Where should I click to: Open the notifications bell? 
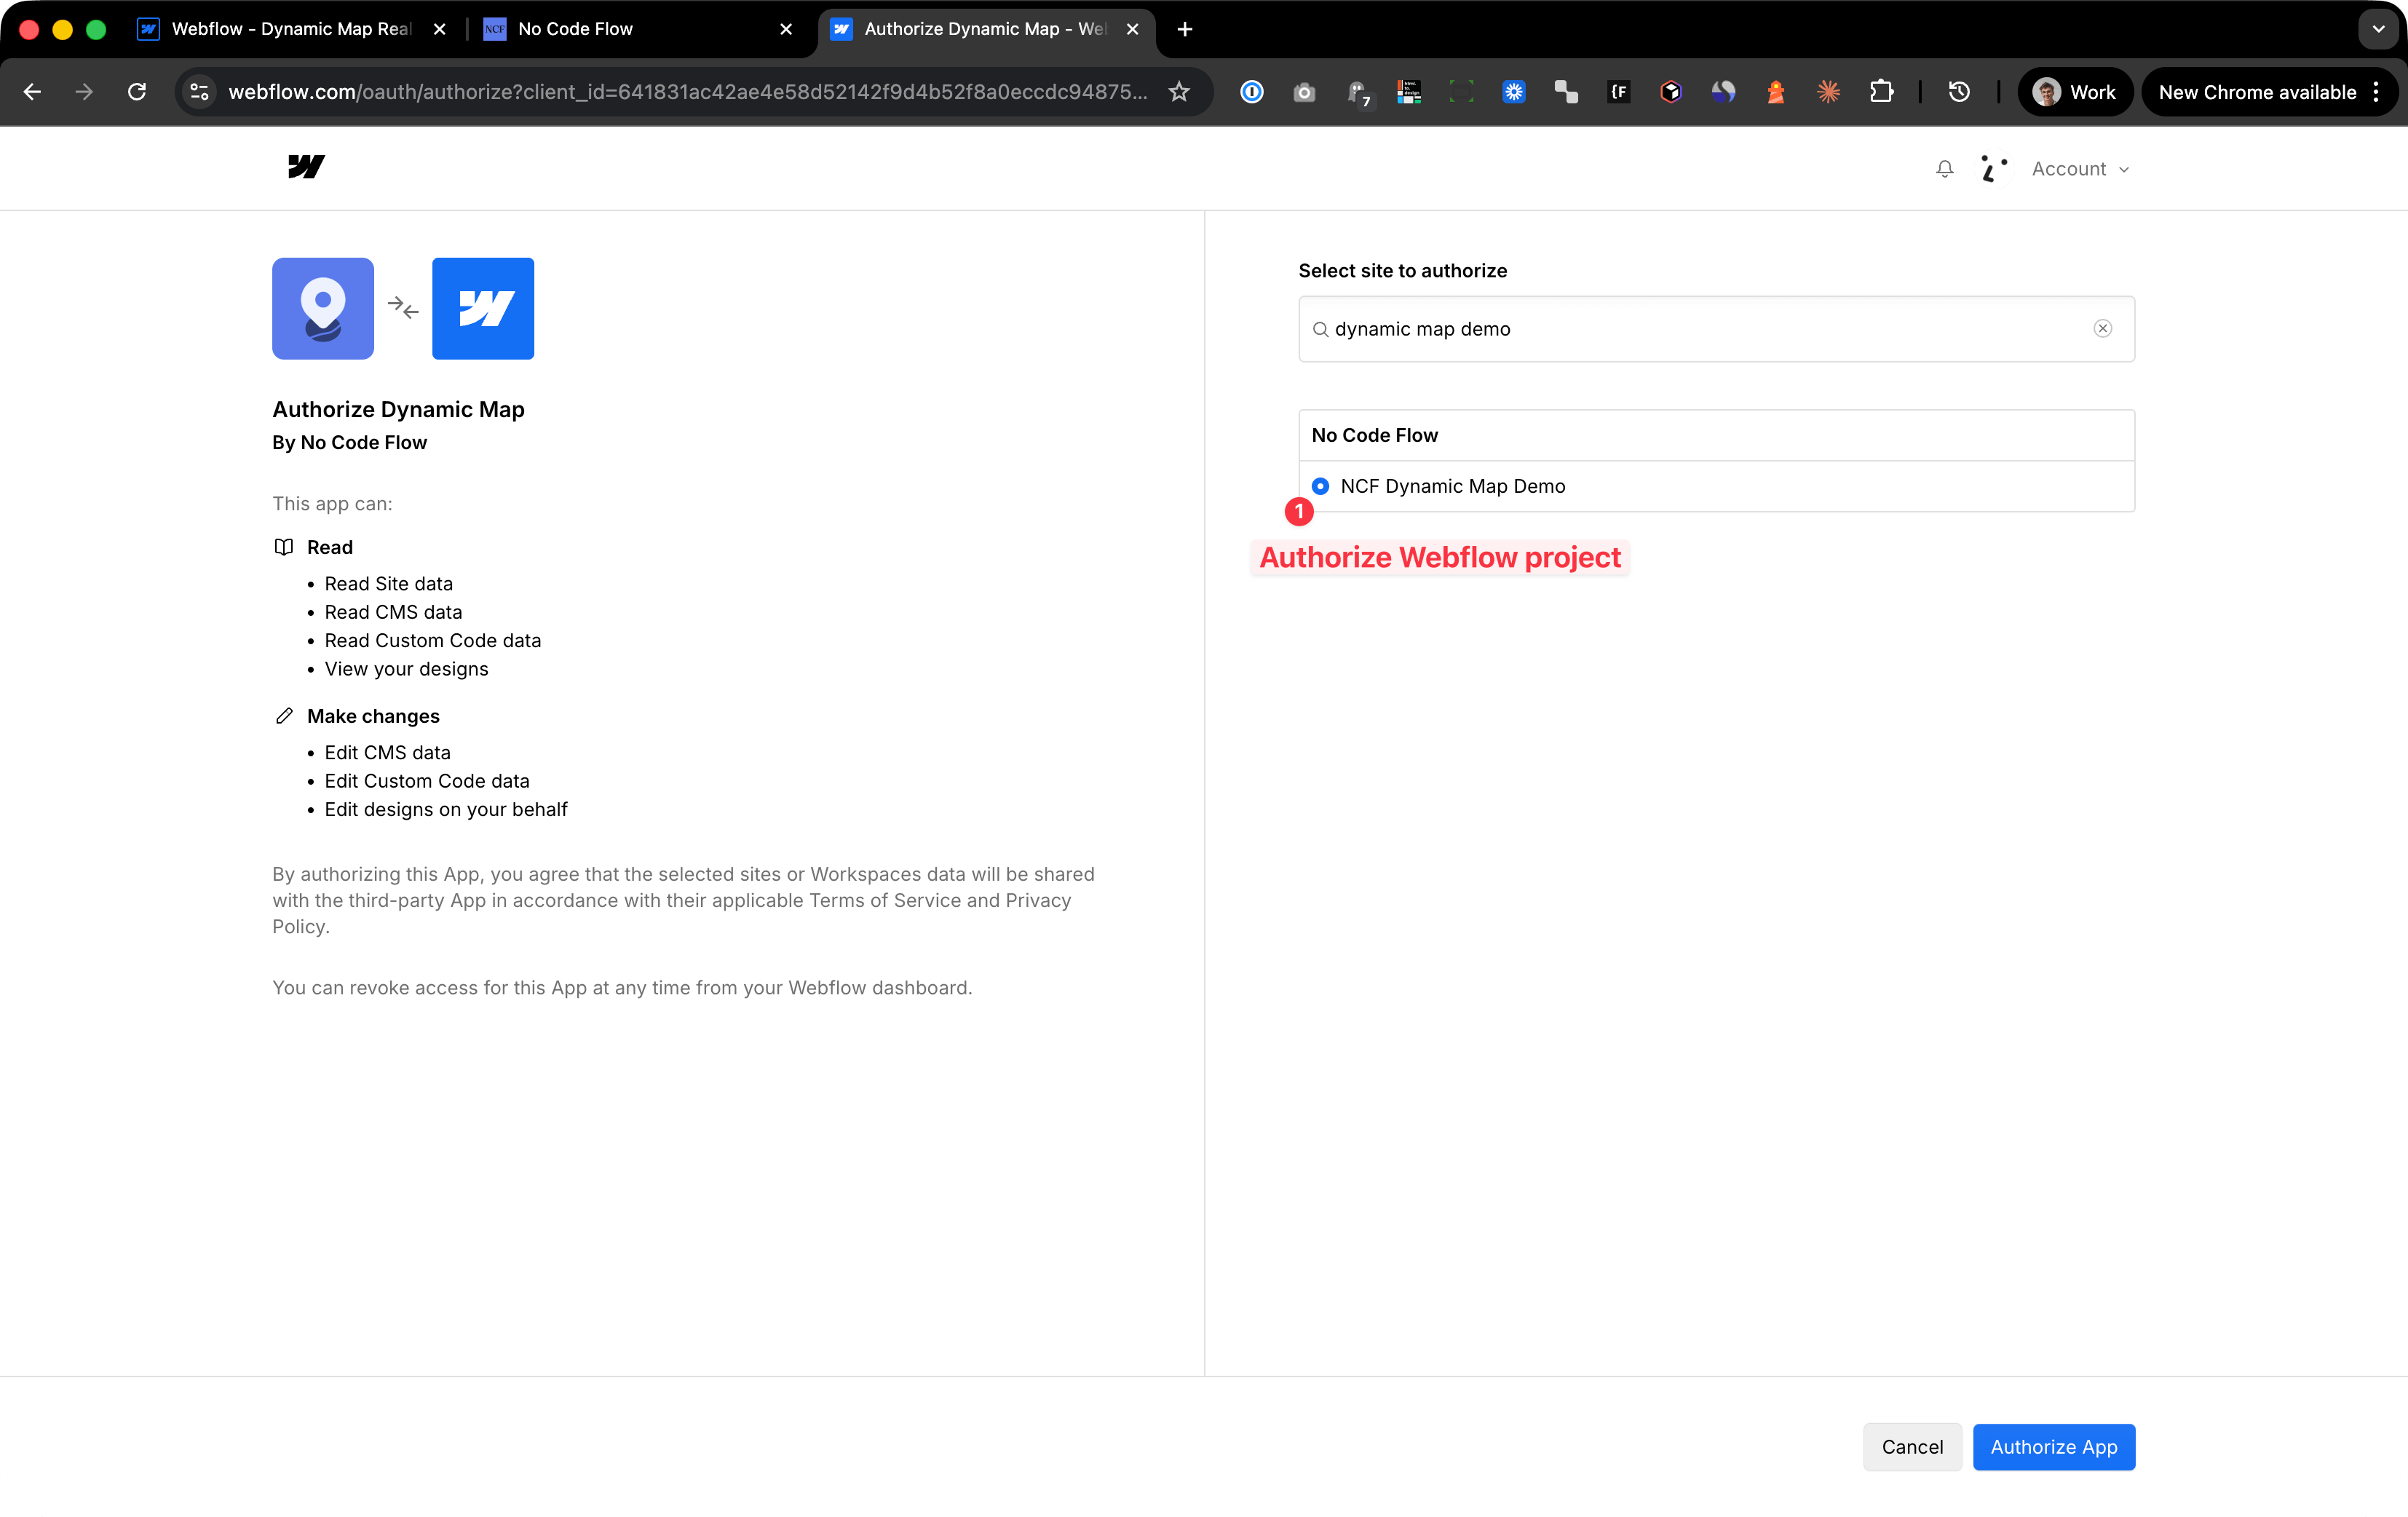[x=1944, y=169]
